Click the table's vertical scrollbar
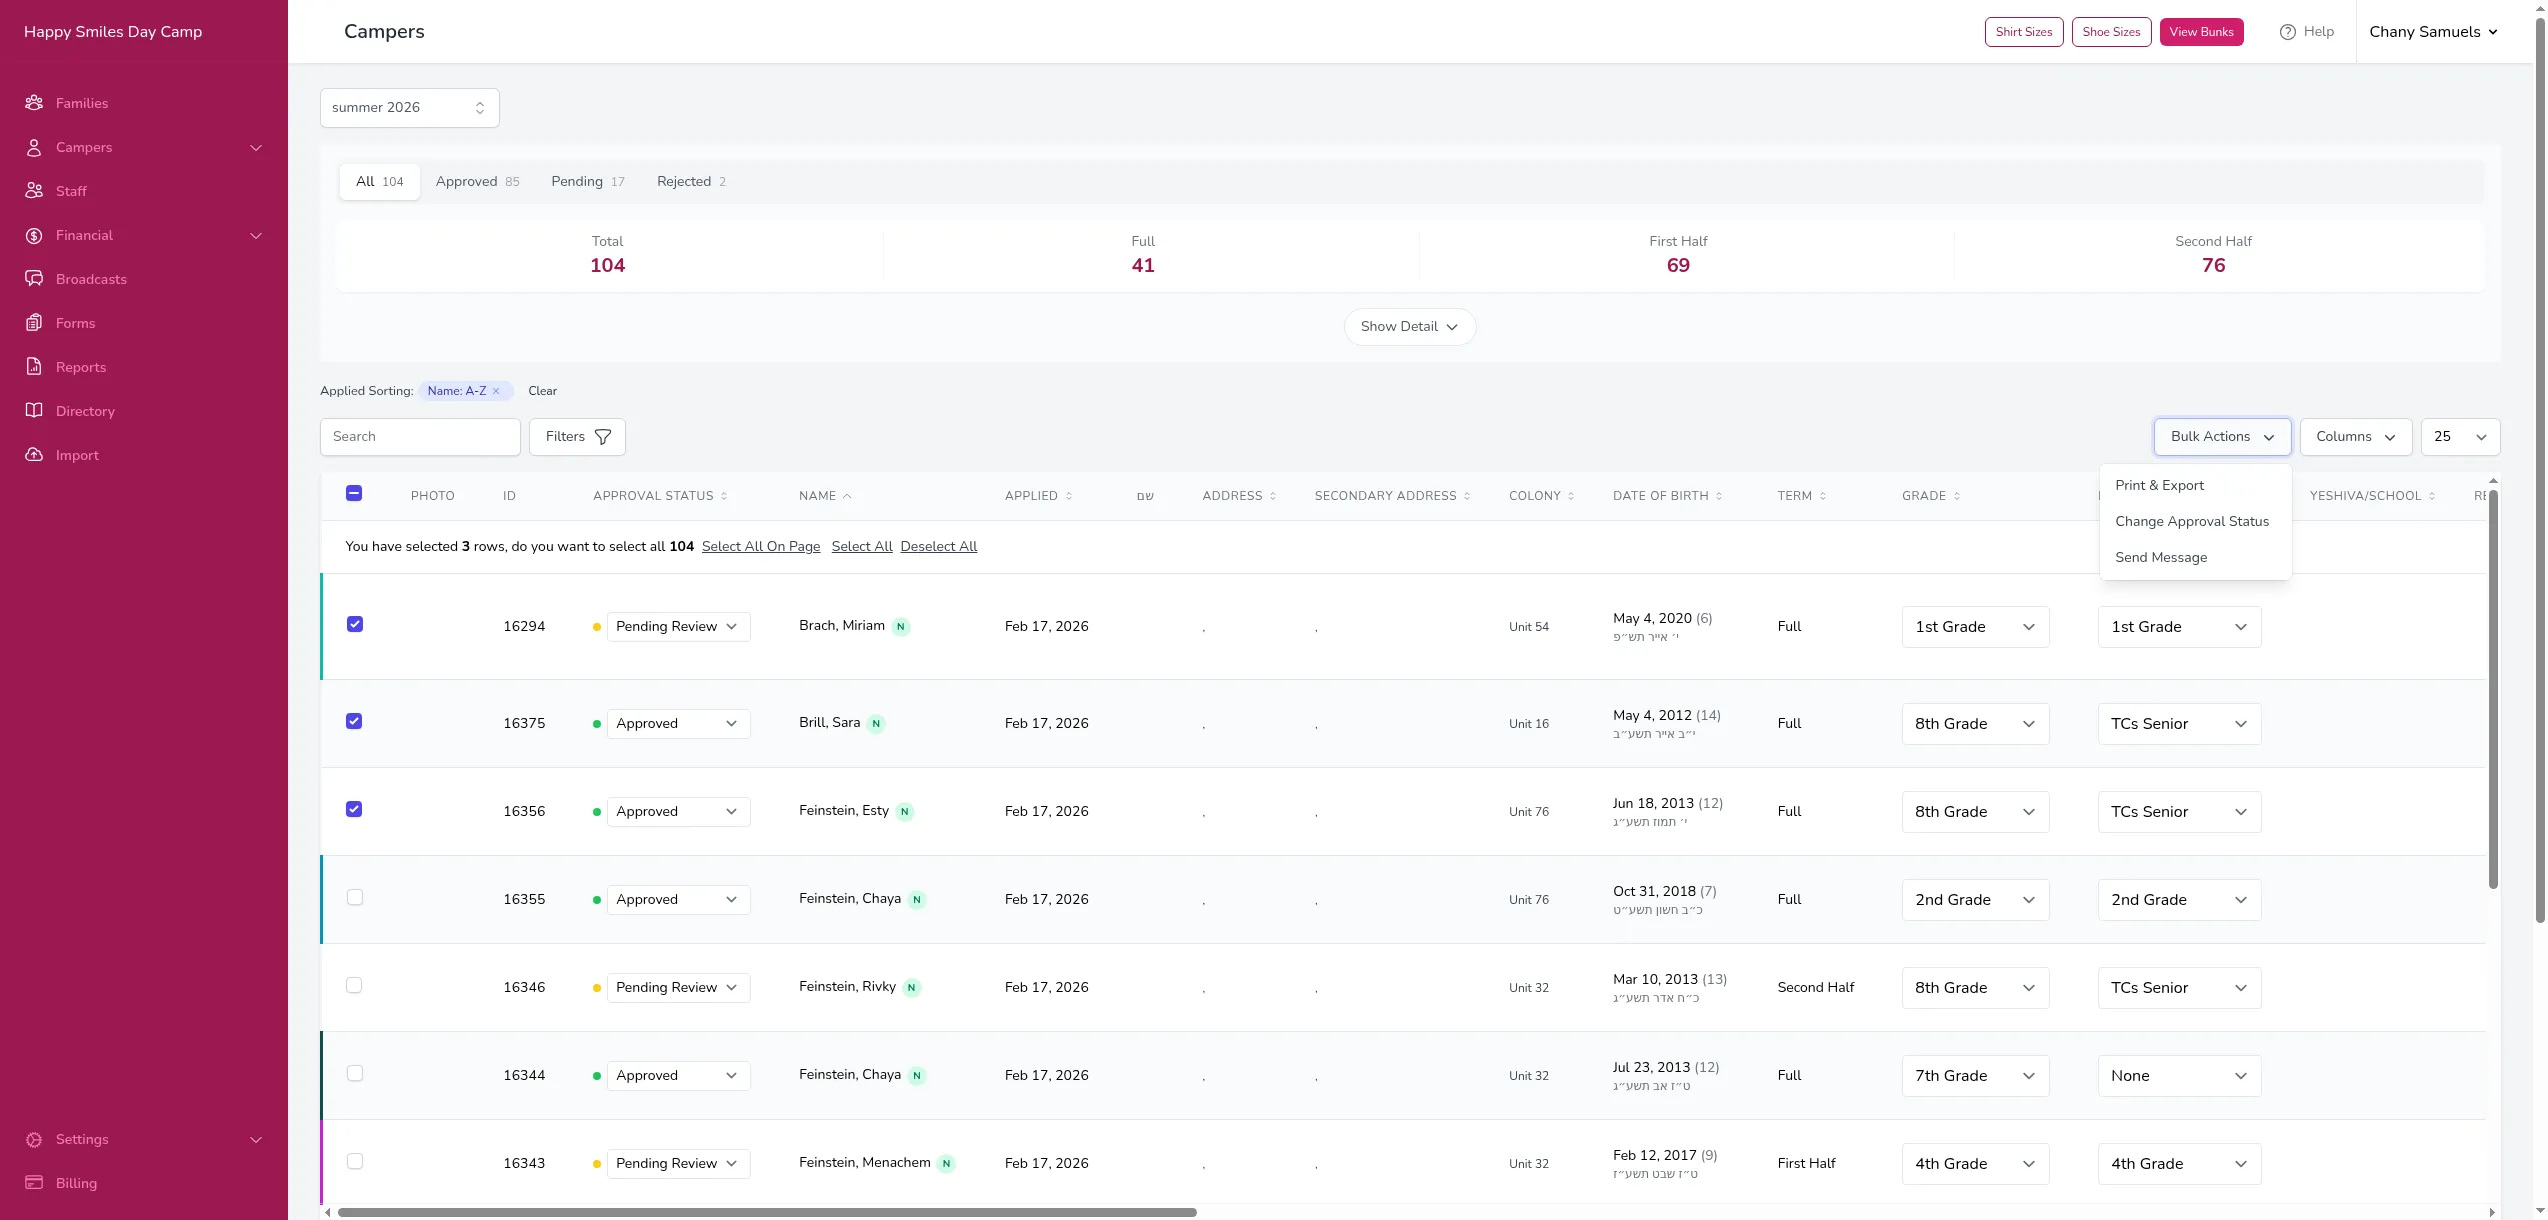This screenshot has height=1220, width=2548. click(2493, 690)
